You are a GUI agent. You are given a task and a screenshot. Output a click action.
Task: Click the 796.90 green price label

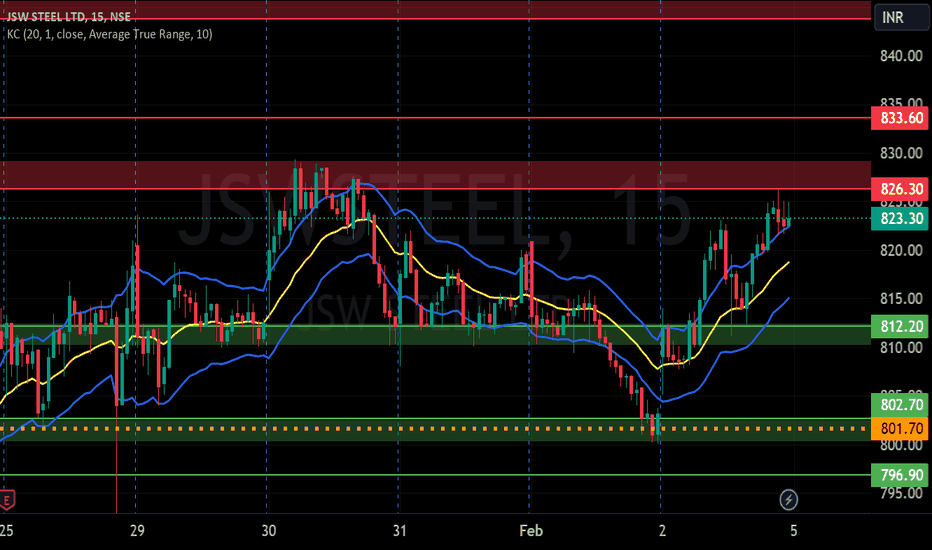(900, 475)
